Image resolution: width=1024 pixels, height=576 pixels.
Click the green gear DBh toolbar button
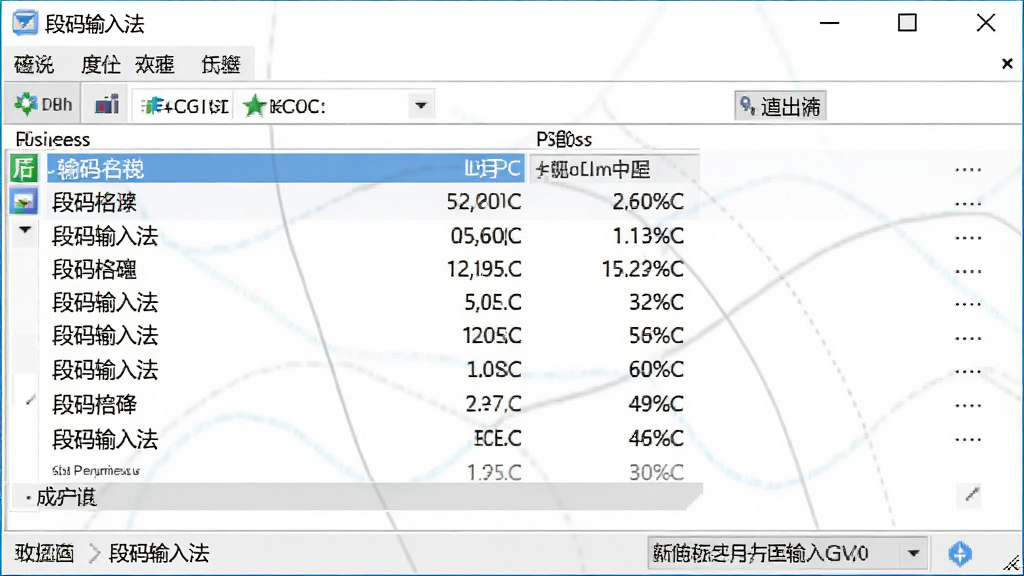tap(43, 104)
